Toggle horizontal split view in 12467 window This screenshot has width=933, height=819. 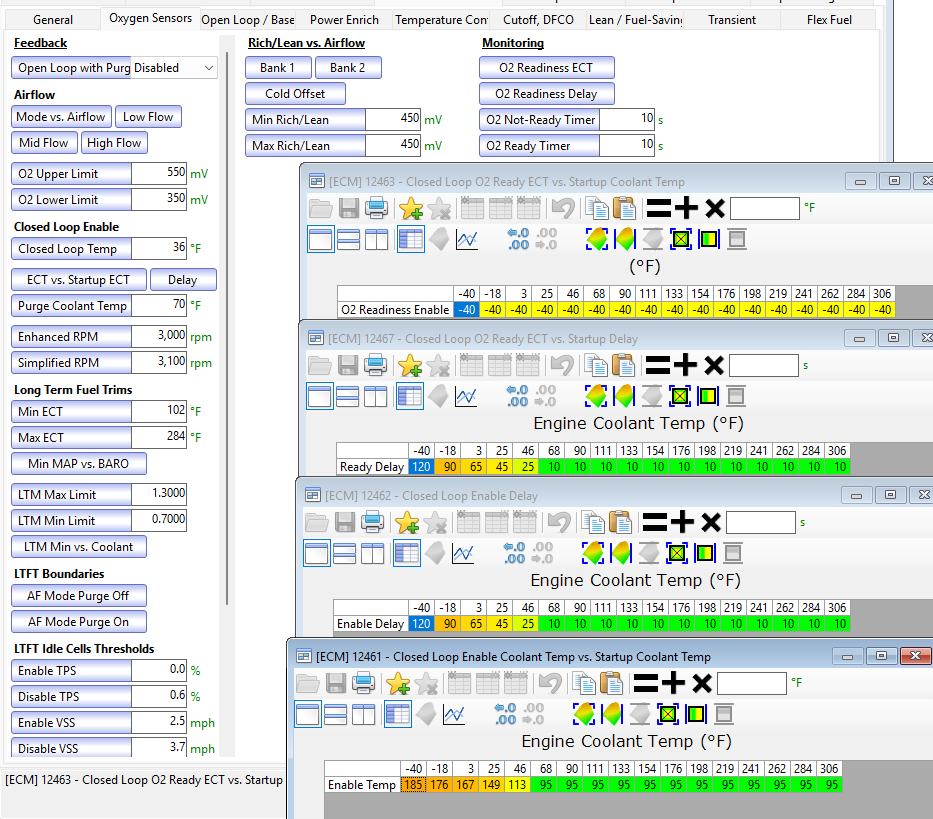click(x=347, y=396)
